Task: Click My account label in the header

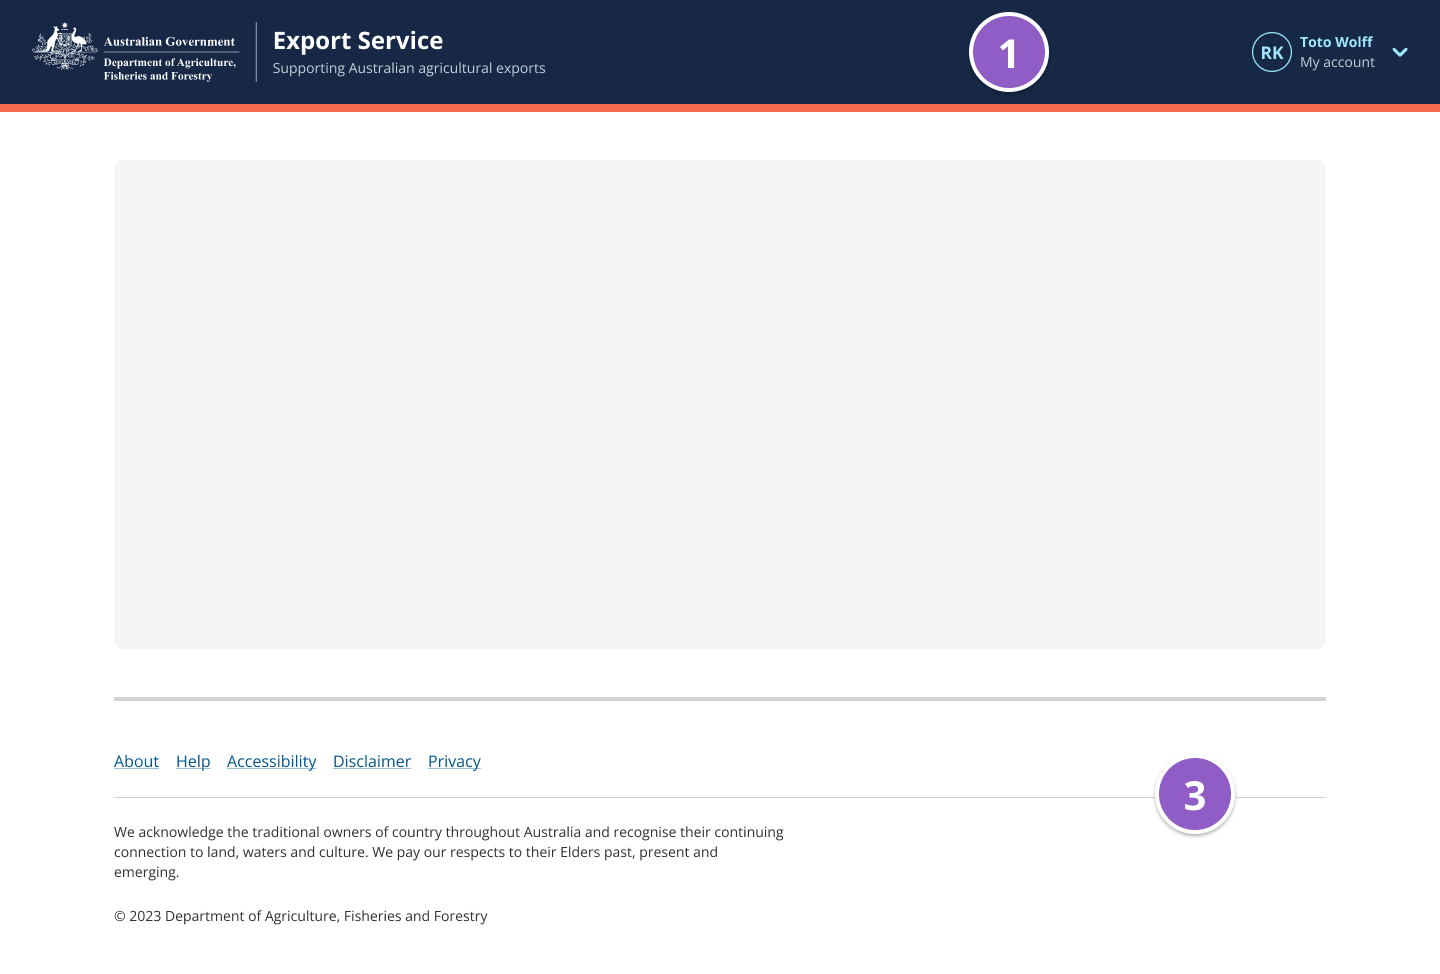Action: click(x=1337, y=62)
